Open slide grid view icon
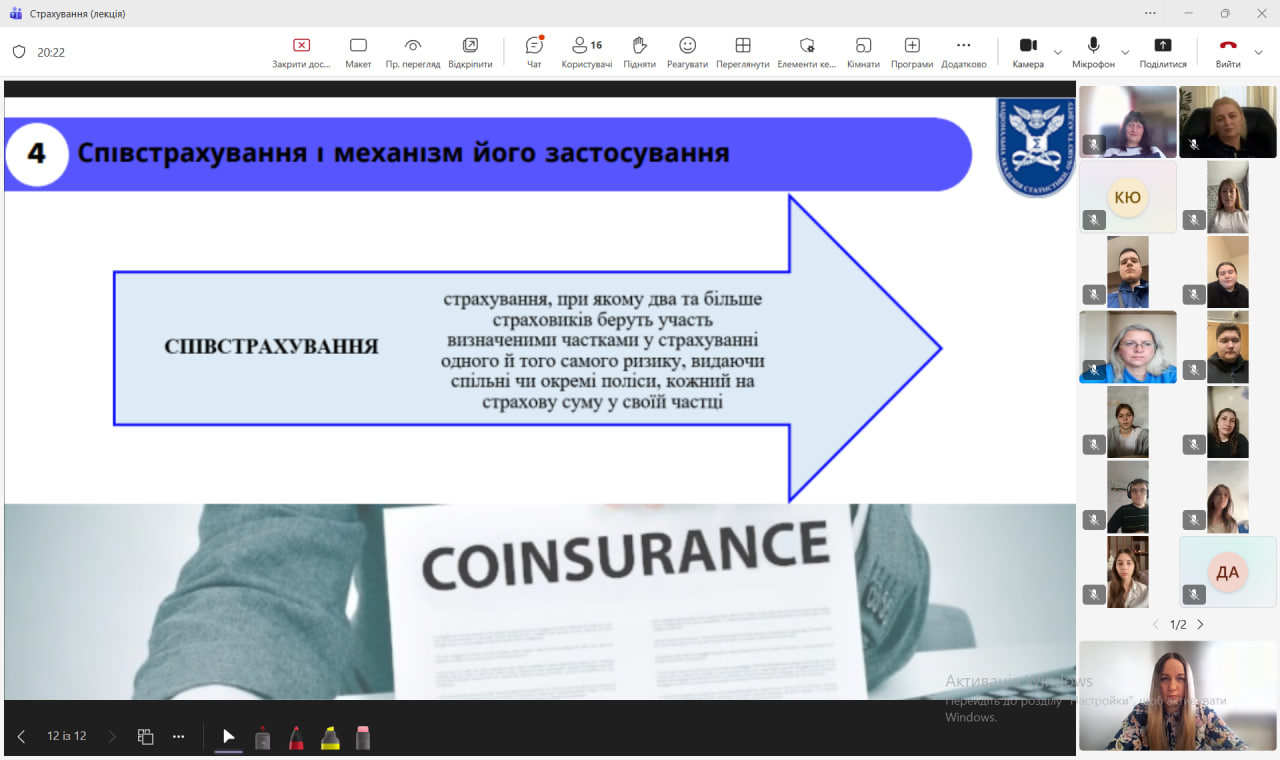Viewport: 1280px width, 760px height. point(146,737)
